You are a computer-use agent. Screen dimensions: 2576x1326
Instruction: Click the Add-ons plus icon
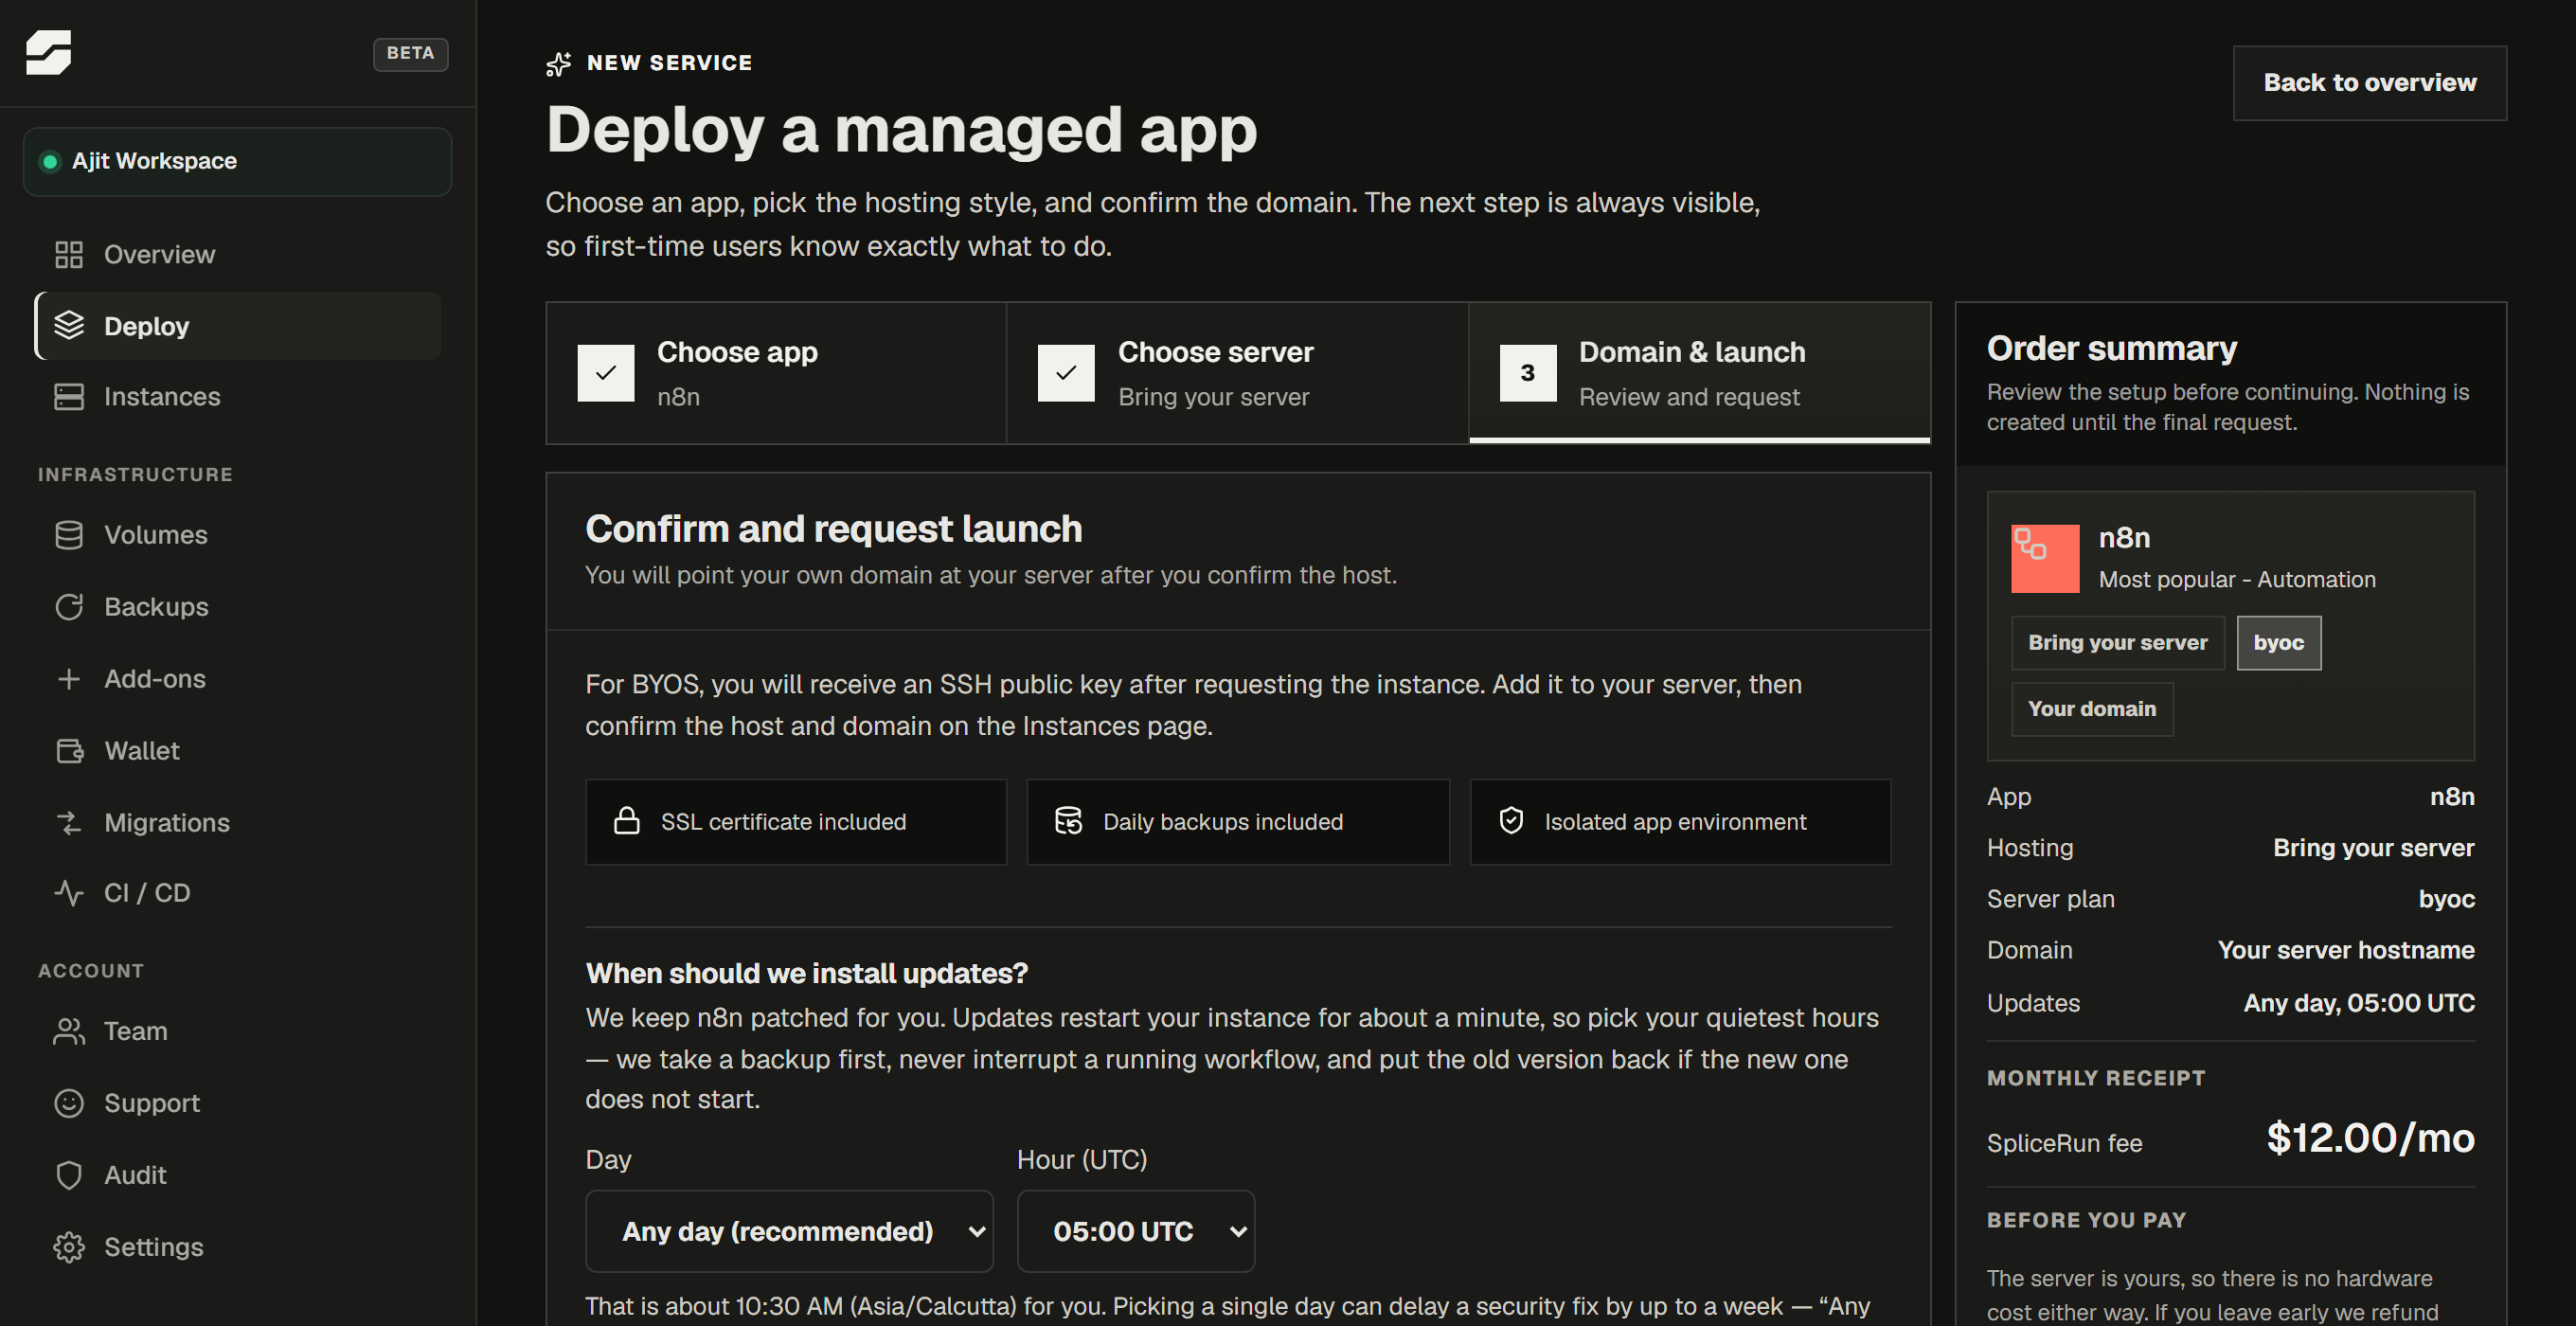pos(69,679)
